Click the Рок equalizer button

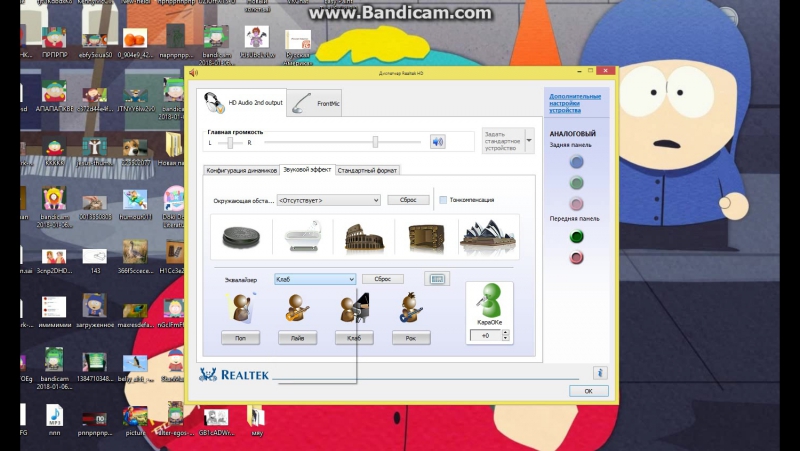pos(411,338)
